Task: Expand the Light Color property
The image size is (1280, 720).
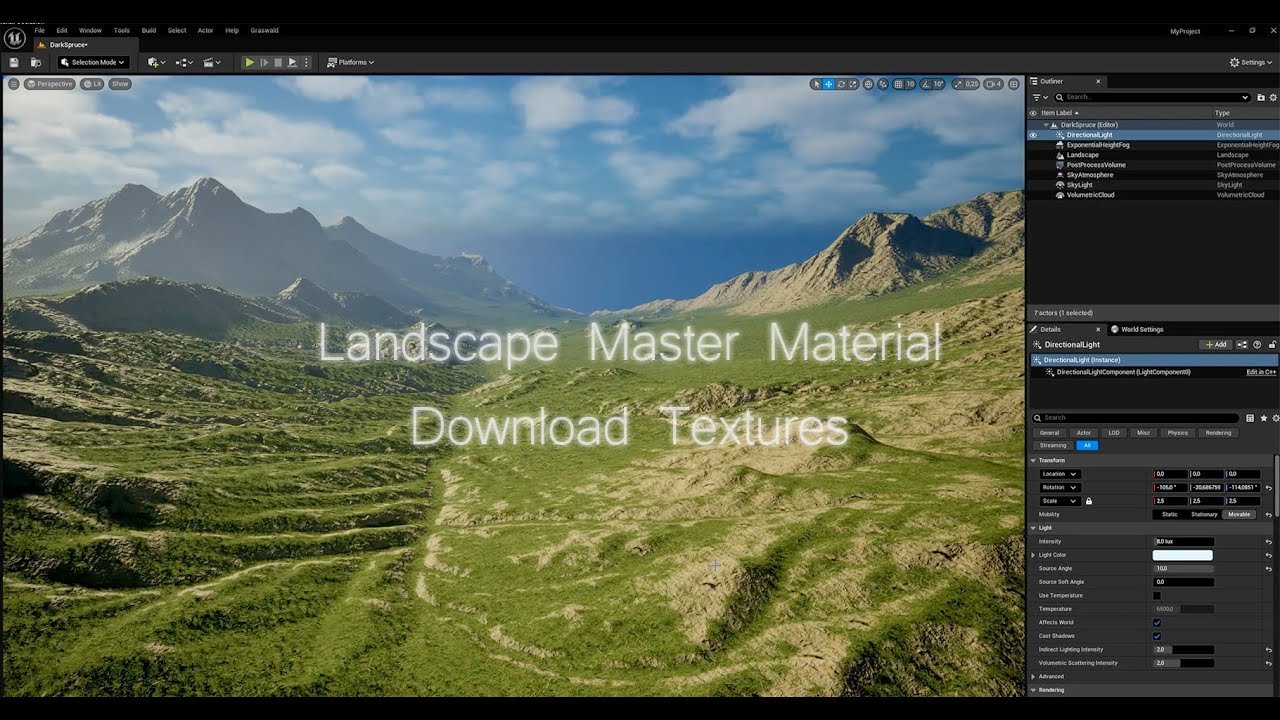Action: click(x=1033, y=555)
